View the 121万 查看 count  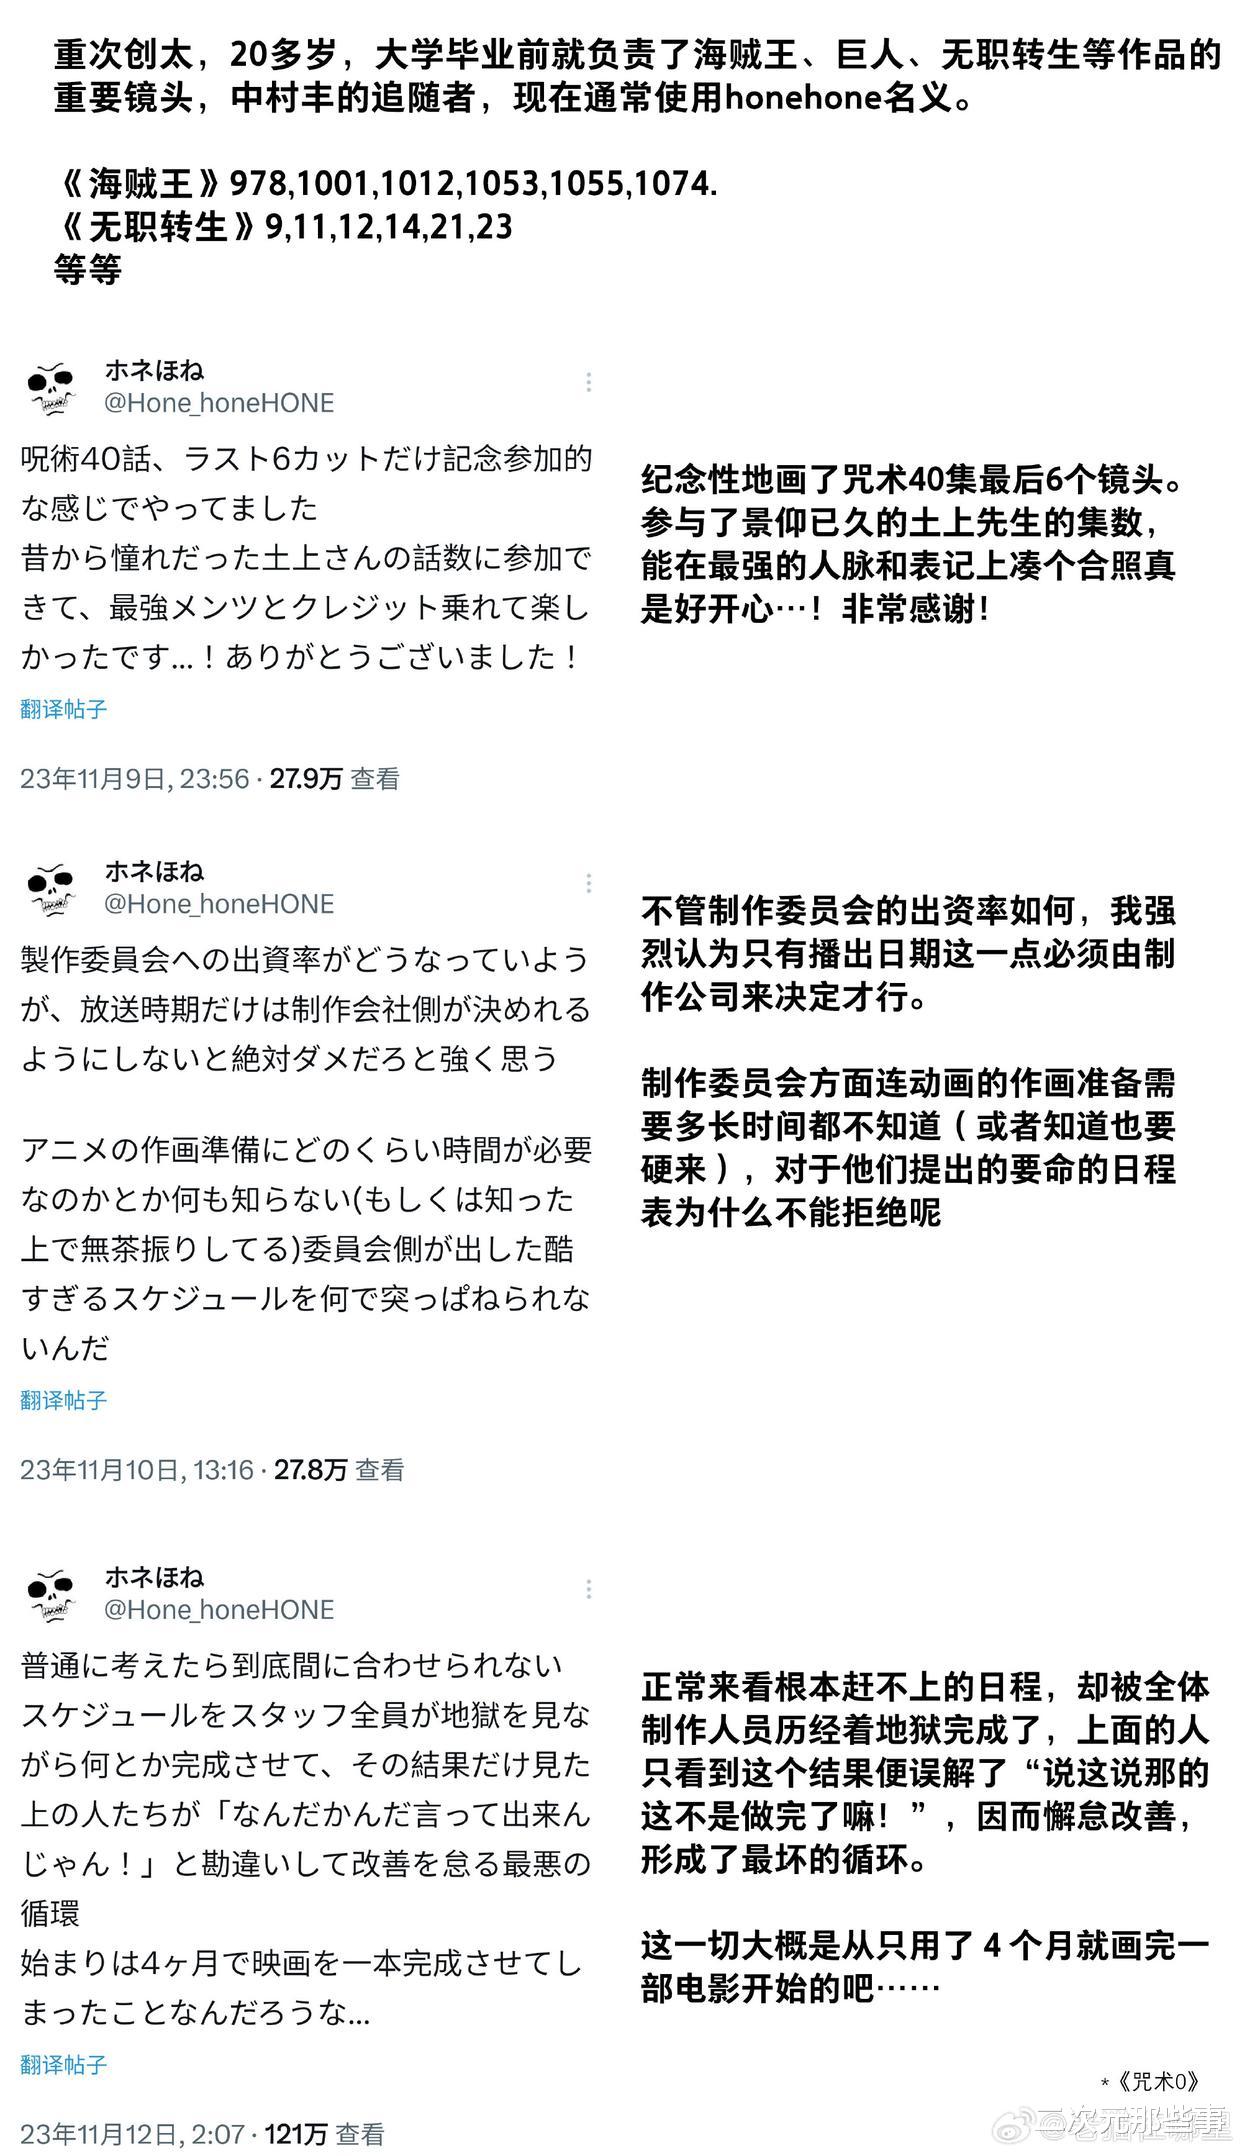click(x=325, y=2134)
